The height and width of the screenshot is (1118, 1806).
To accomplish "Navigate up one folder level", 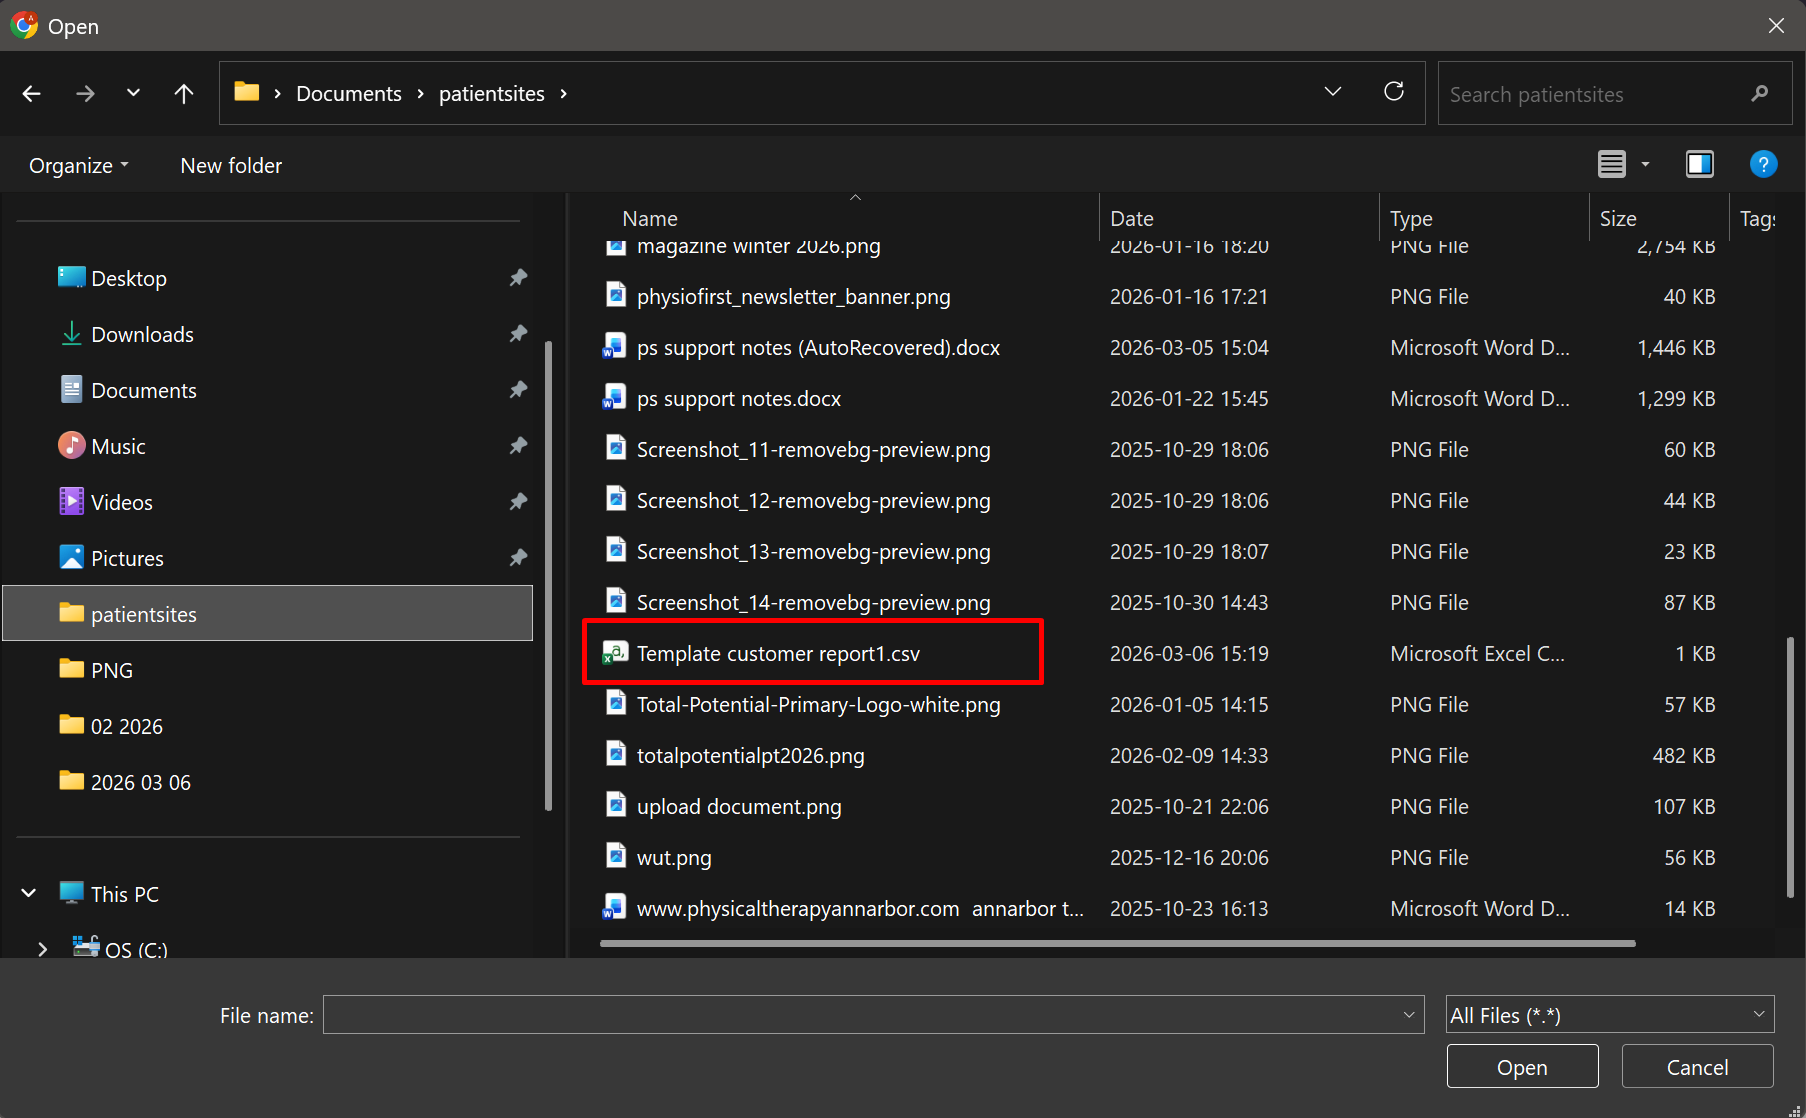I will click(184, 94).
